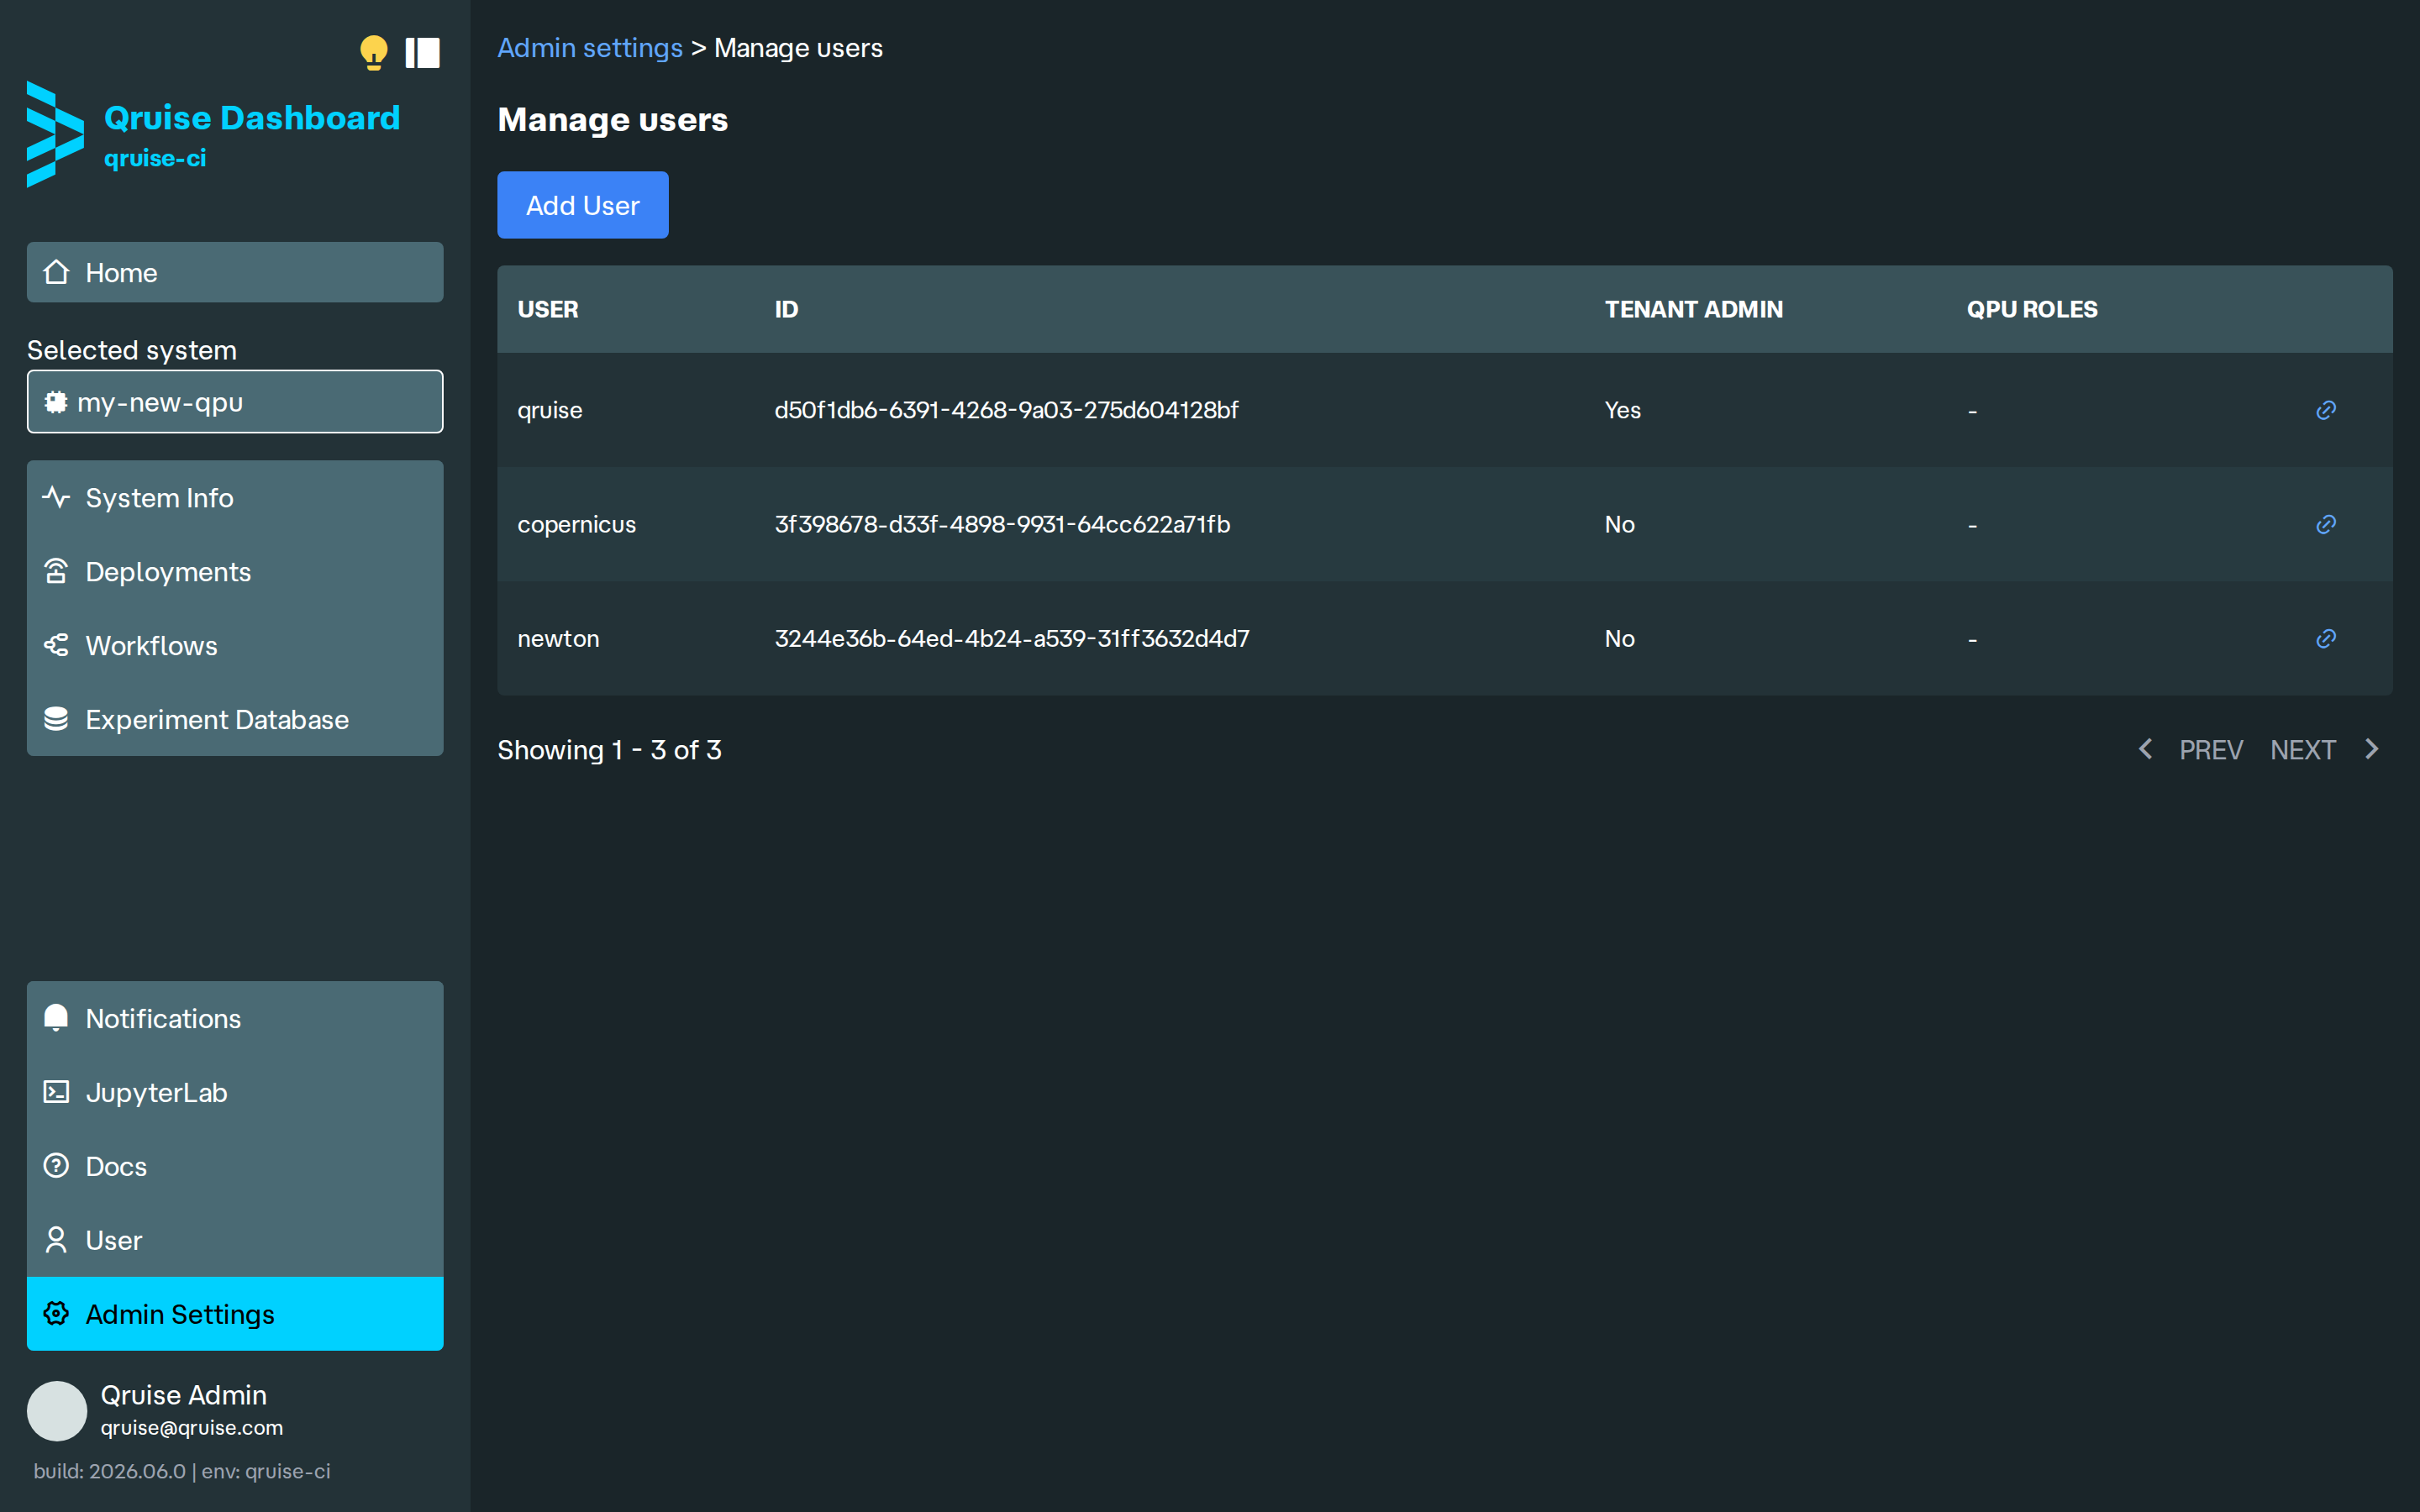
Task: Click the Qruise Admin avatar
Action: pyautogui.click(x=57, y=1411)
